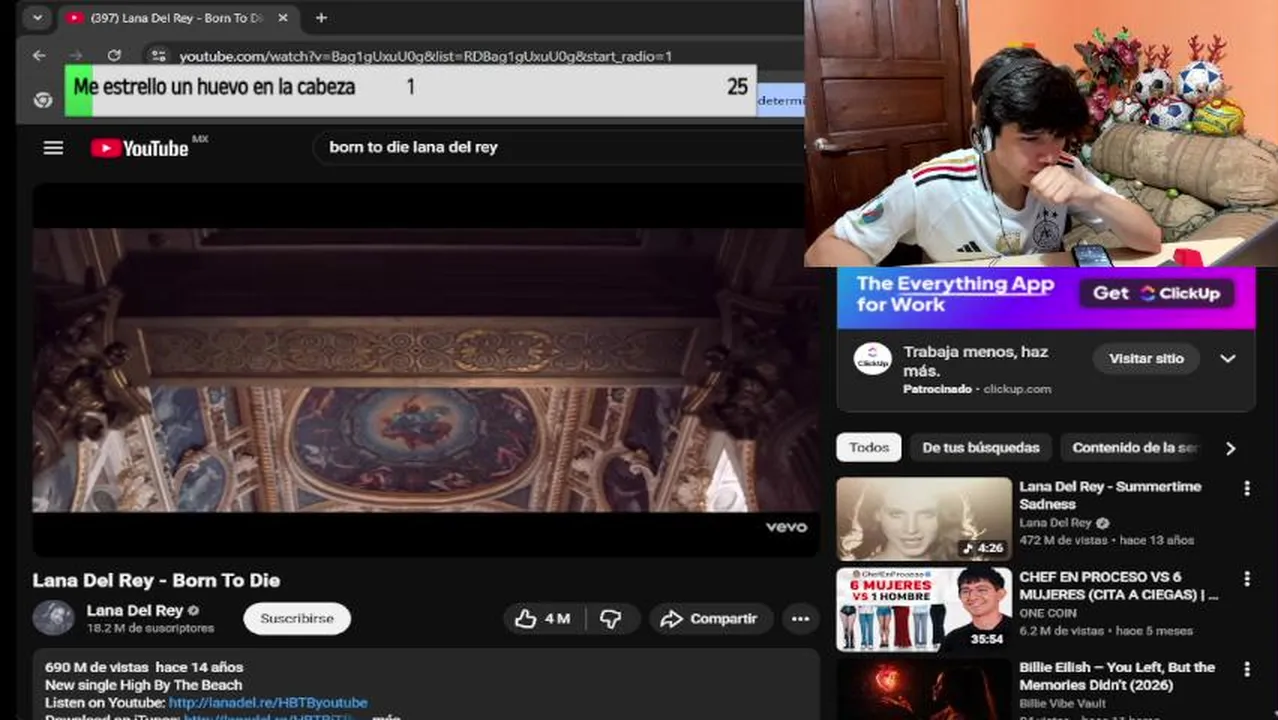The height and width of the screenshot is (720, 1278).
Task: Show more filter chips with the right arrow
Action: (1231, 448)
